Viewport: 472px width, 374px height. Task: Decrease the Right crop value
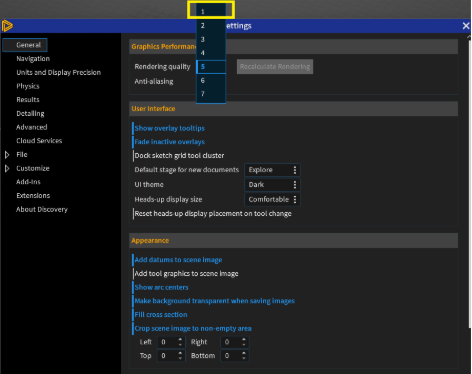click(x=244, y=345)
